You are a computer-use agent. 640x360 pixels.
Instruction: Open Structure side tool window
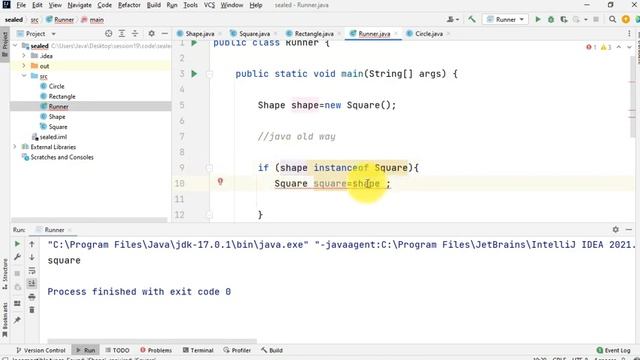(5, 274)
